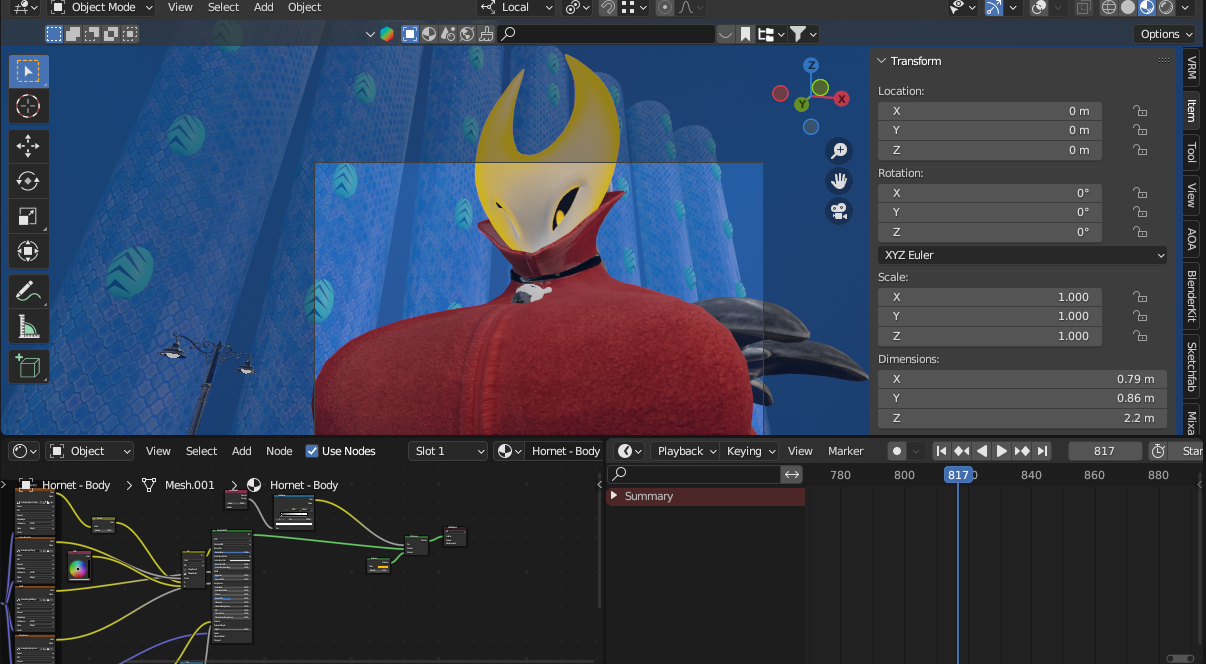1206x664 pixels.
Task: Toggle the Location X lock
Action: (1139, 111)
